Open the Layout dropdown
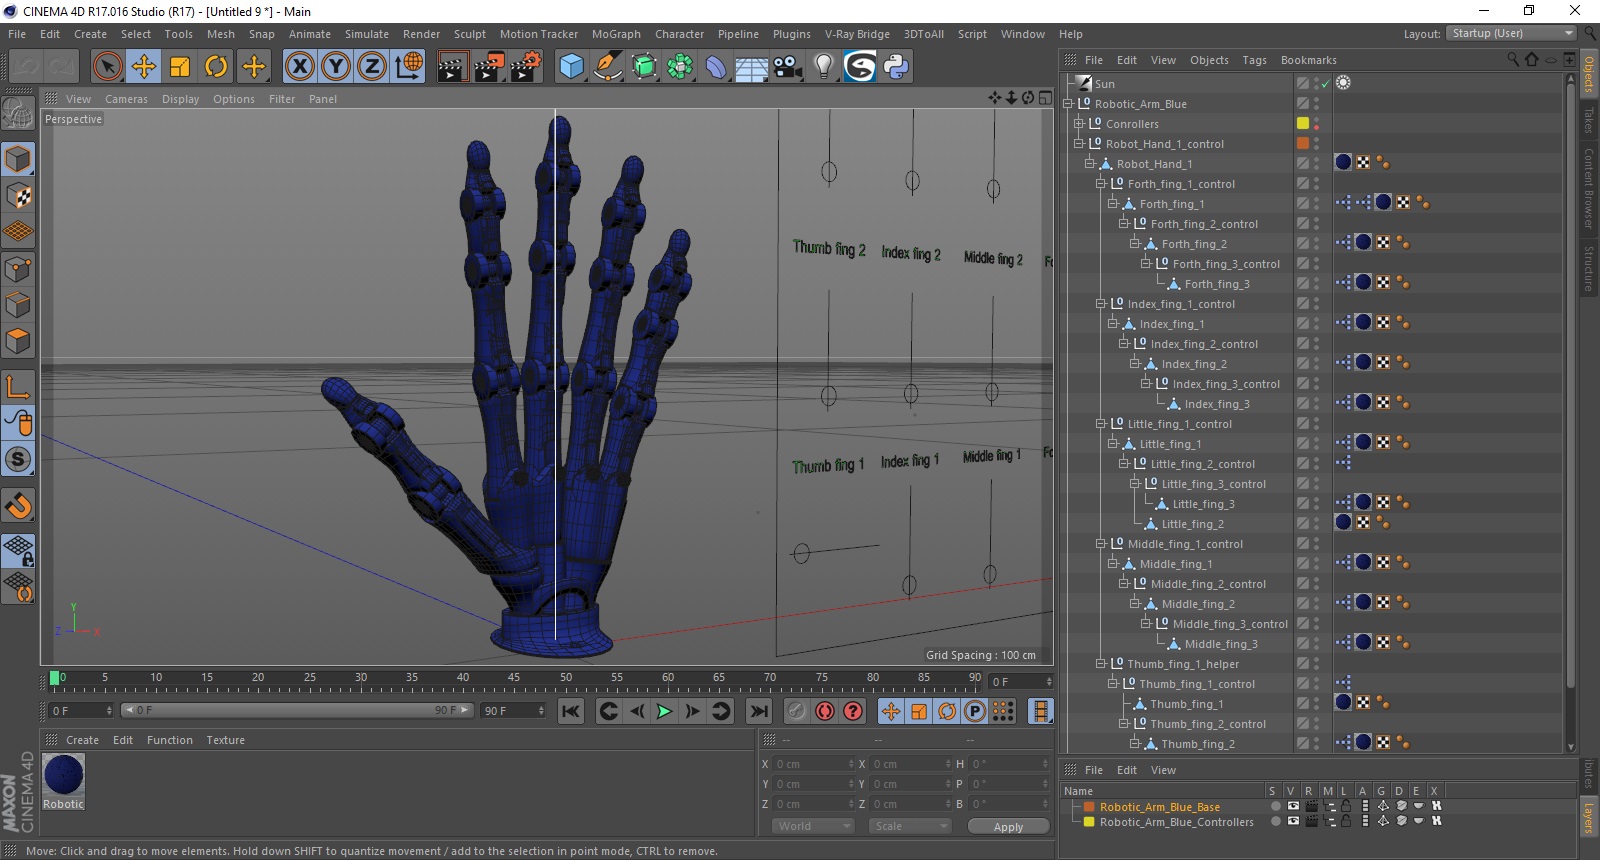 coord(1511,33)
